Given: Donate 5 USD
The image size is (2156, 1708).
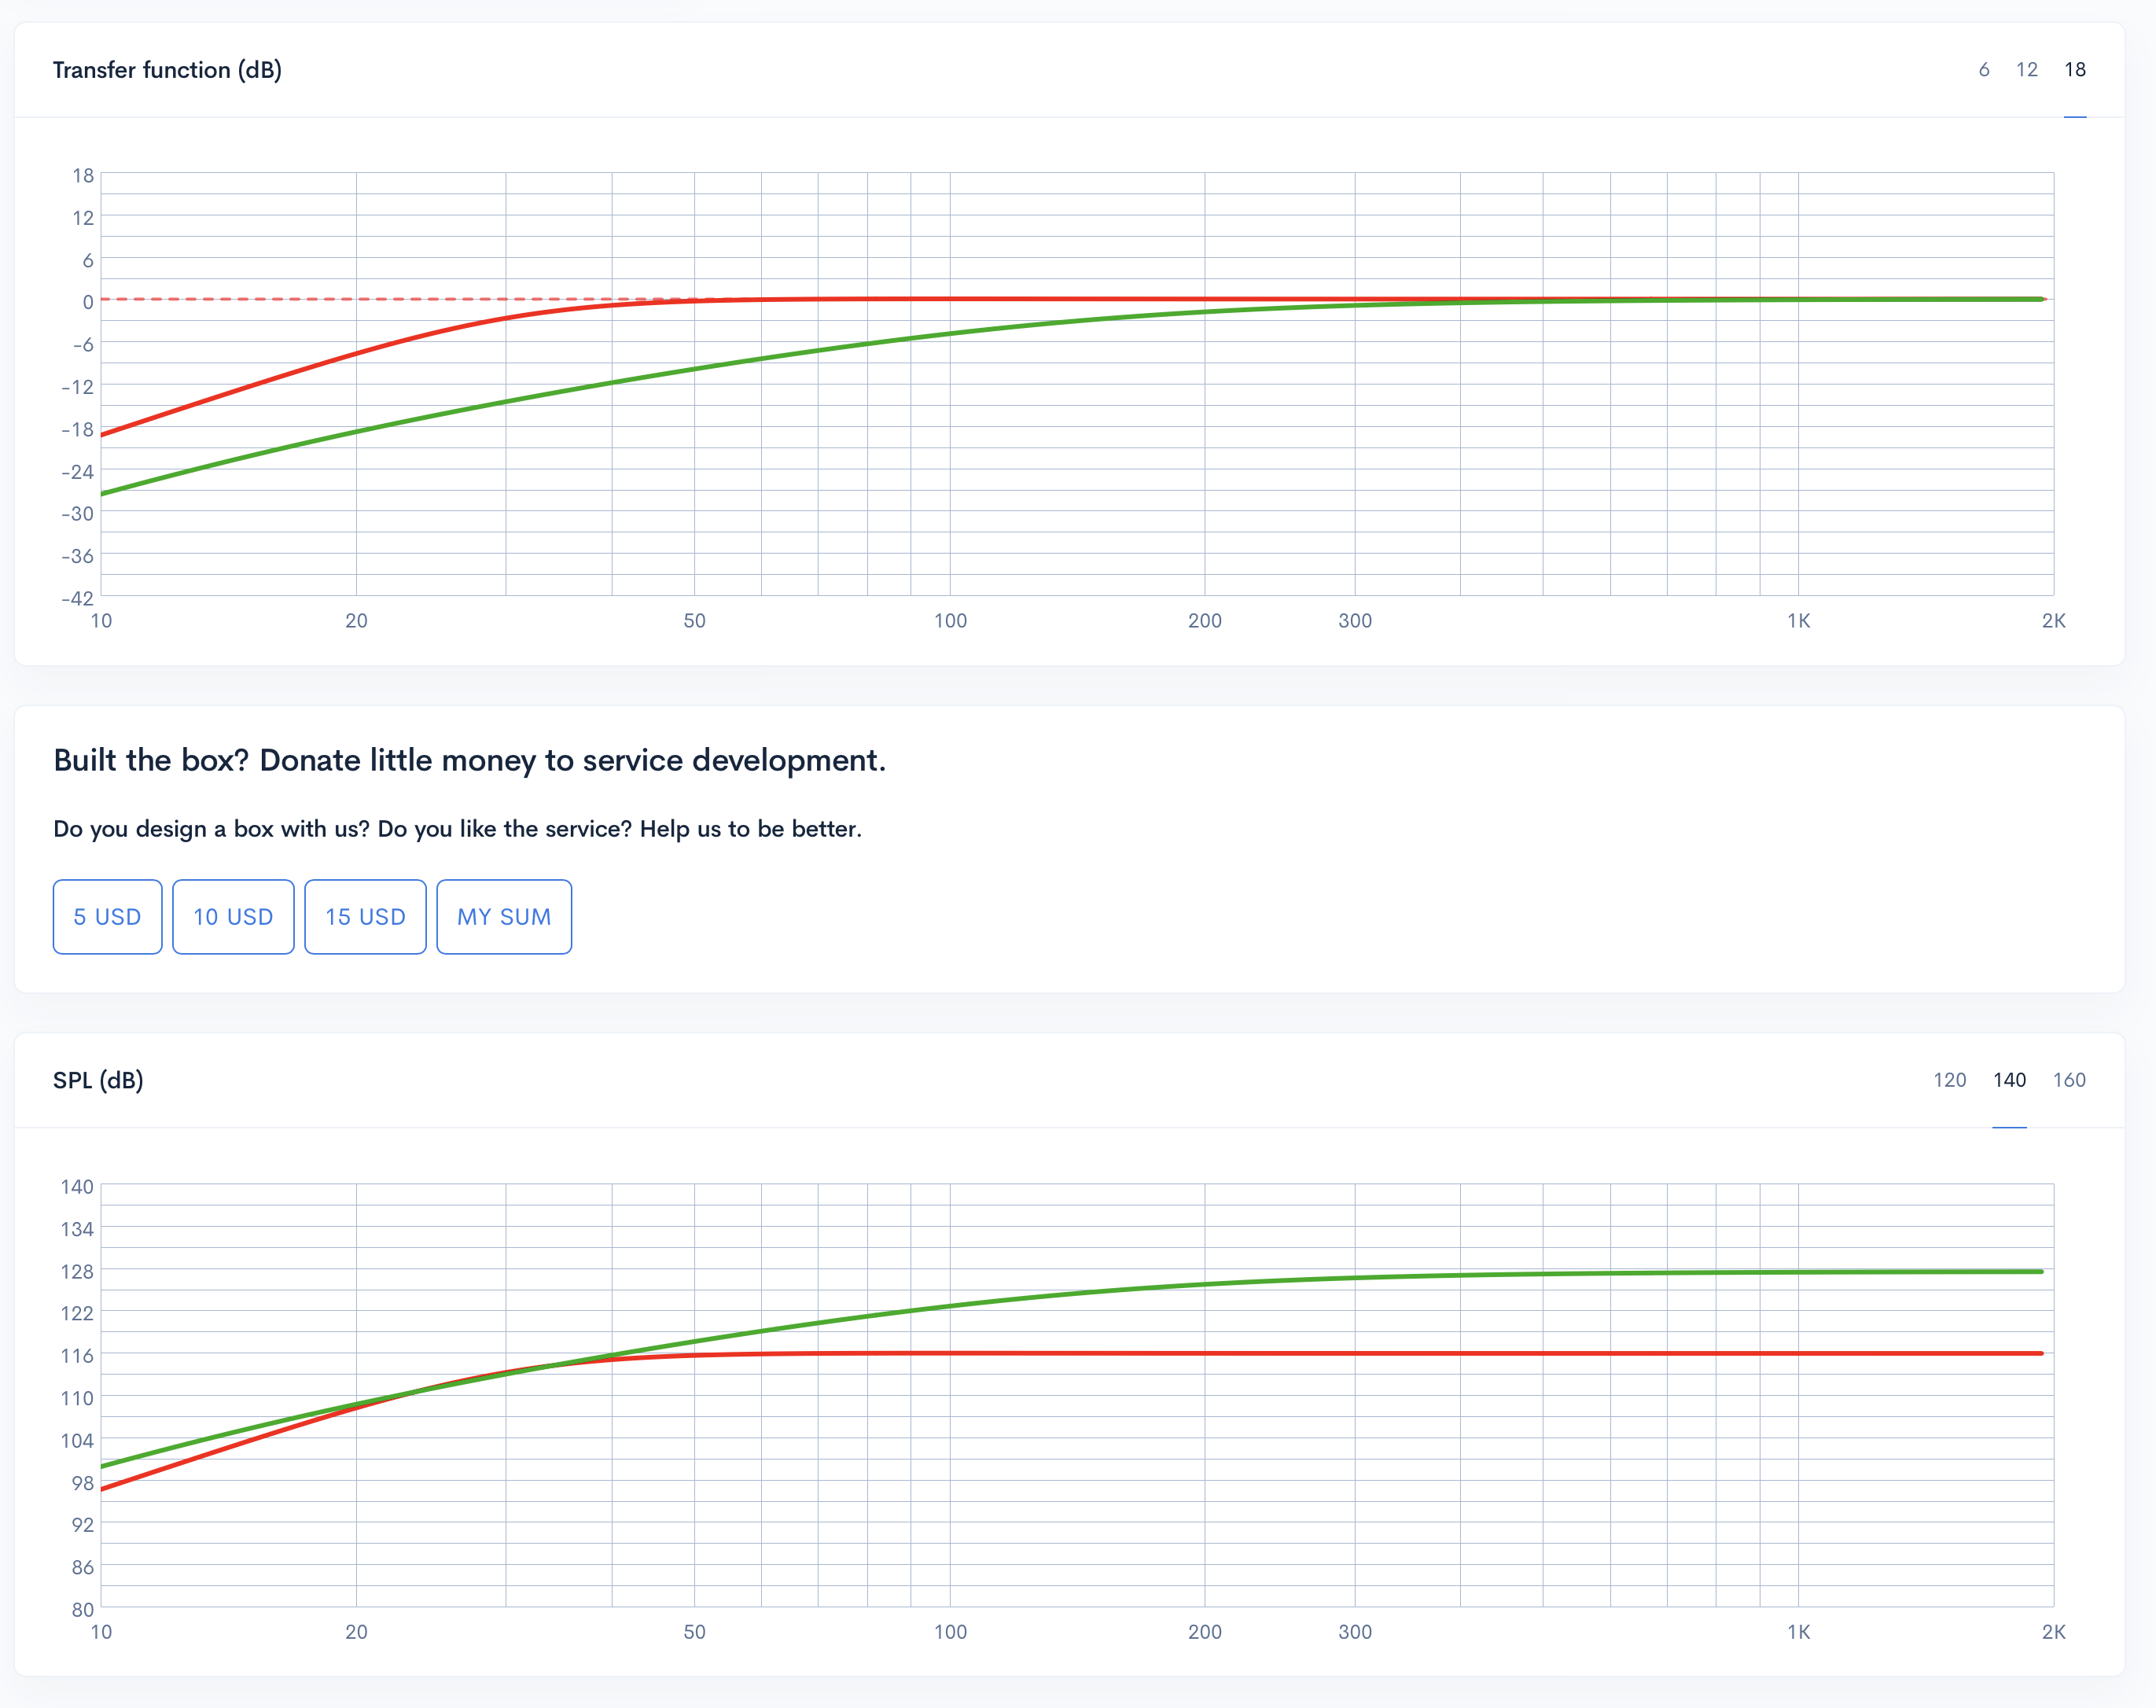Looking at the screenshot, I should [107, 917].
